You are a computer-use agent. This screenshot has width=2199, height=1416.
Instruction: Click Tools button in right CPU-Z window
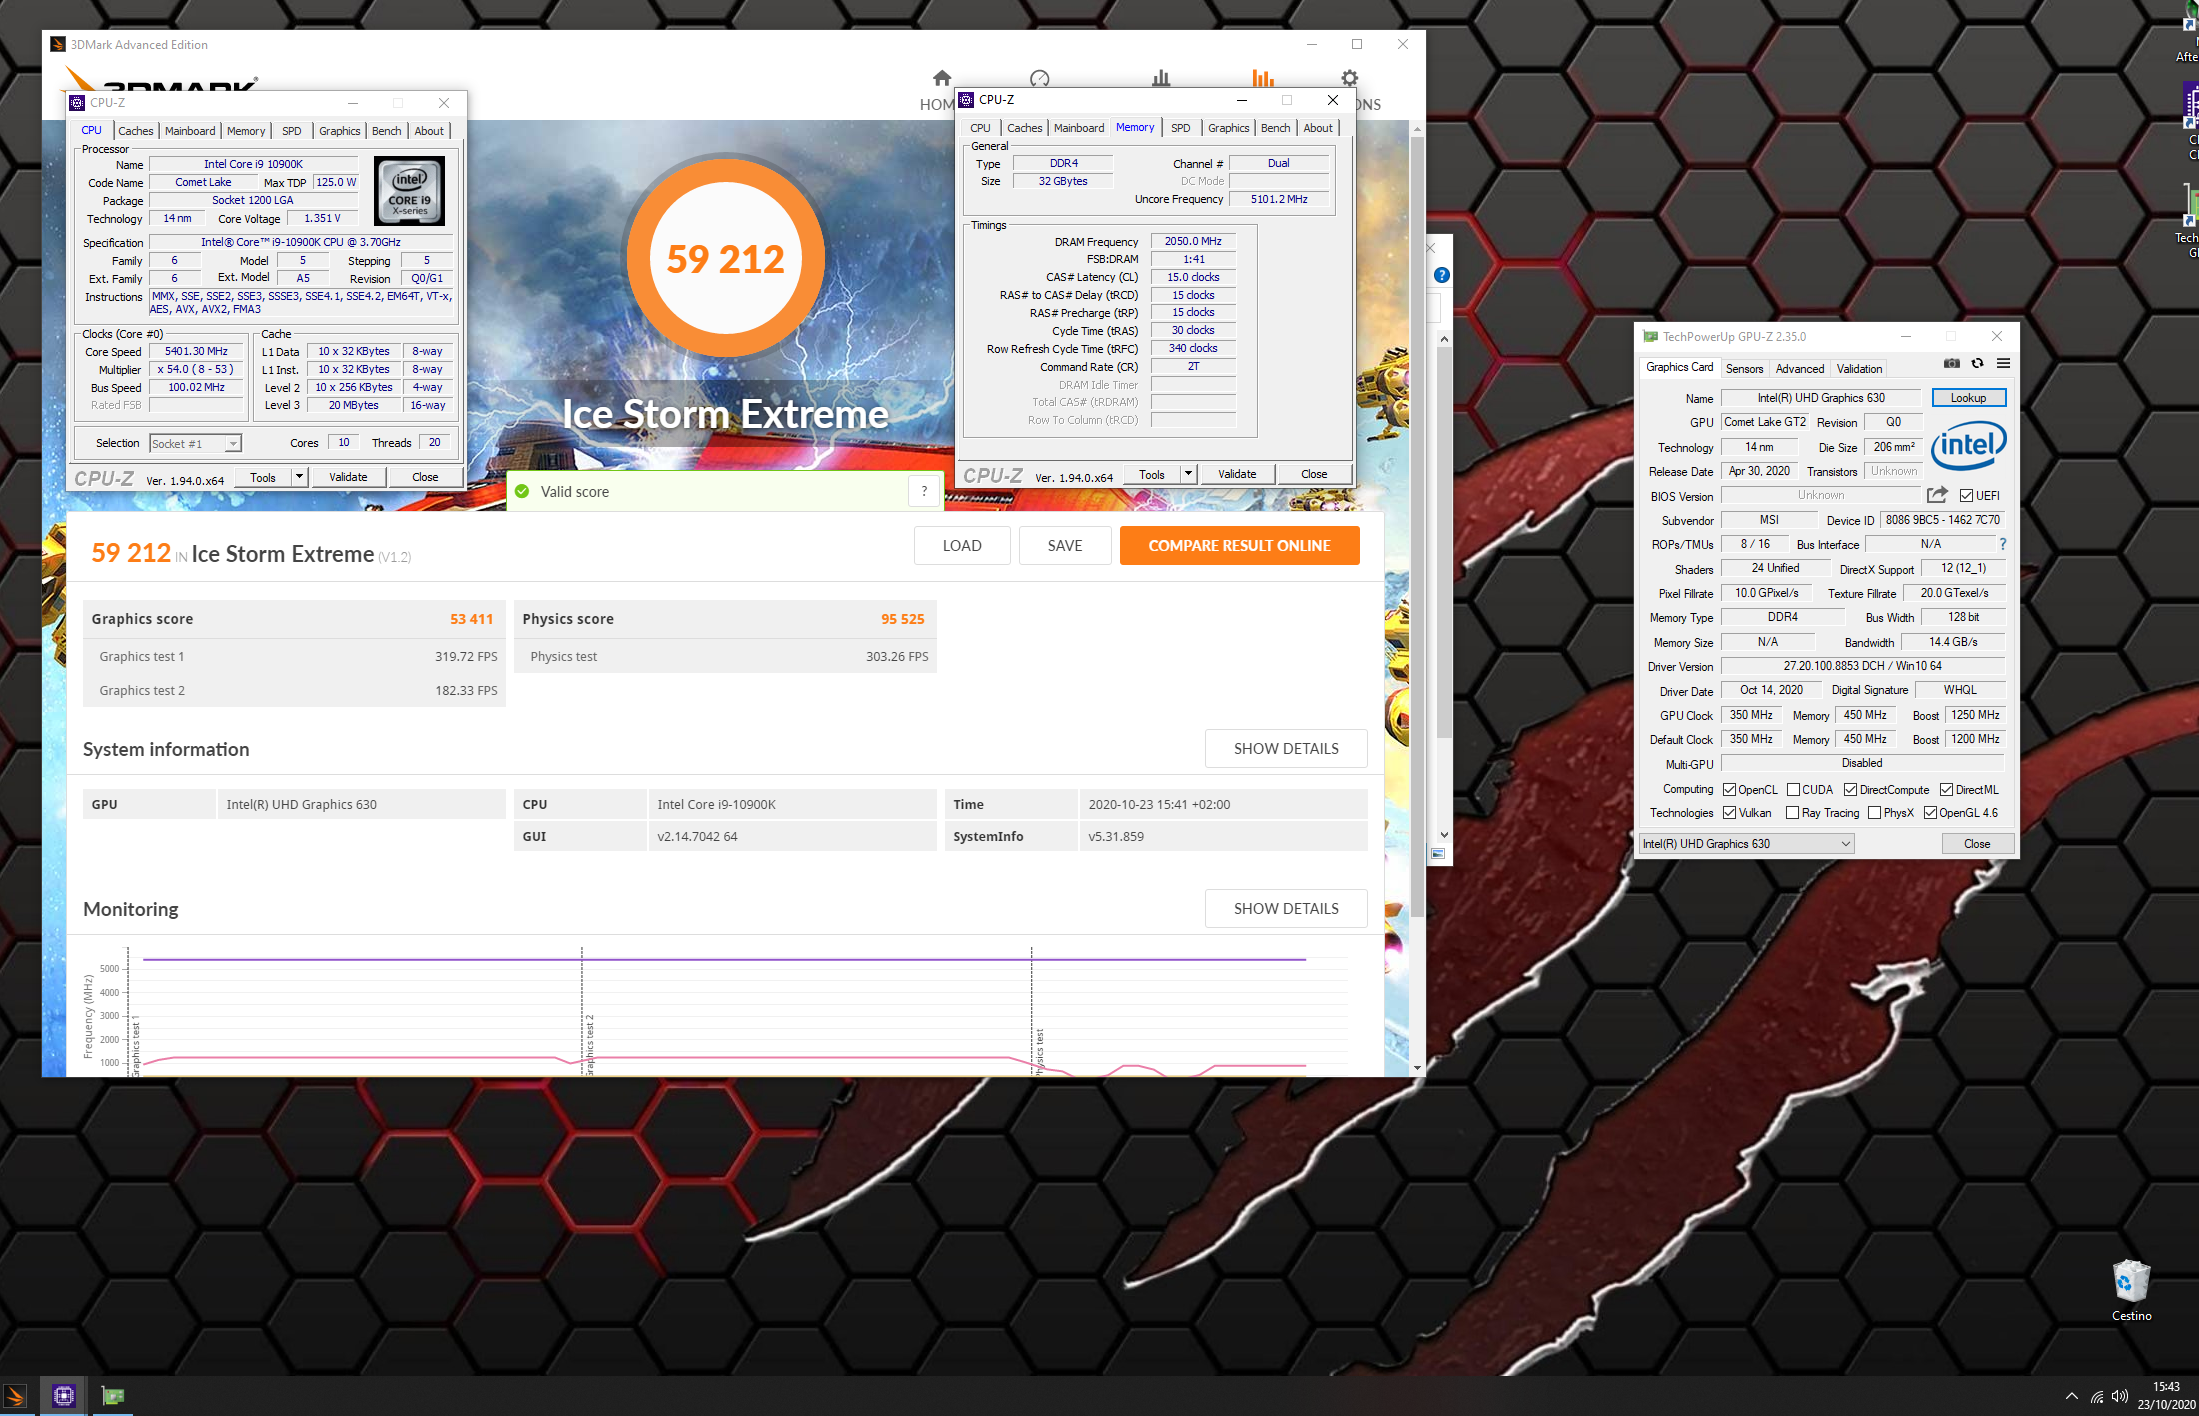tap(1152, 474)
